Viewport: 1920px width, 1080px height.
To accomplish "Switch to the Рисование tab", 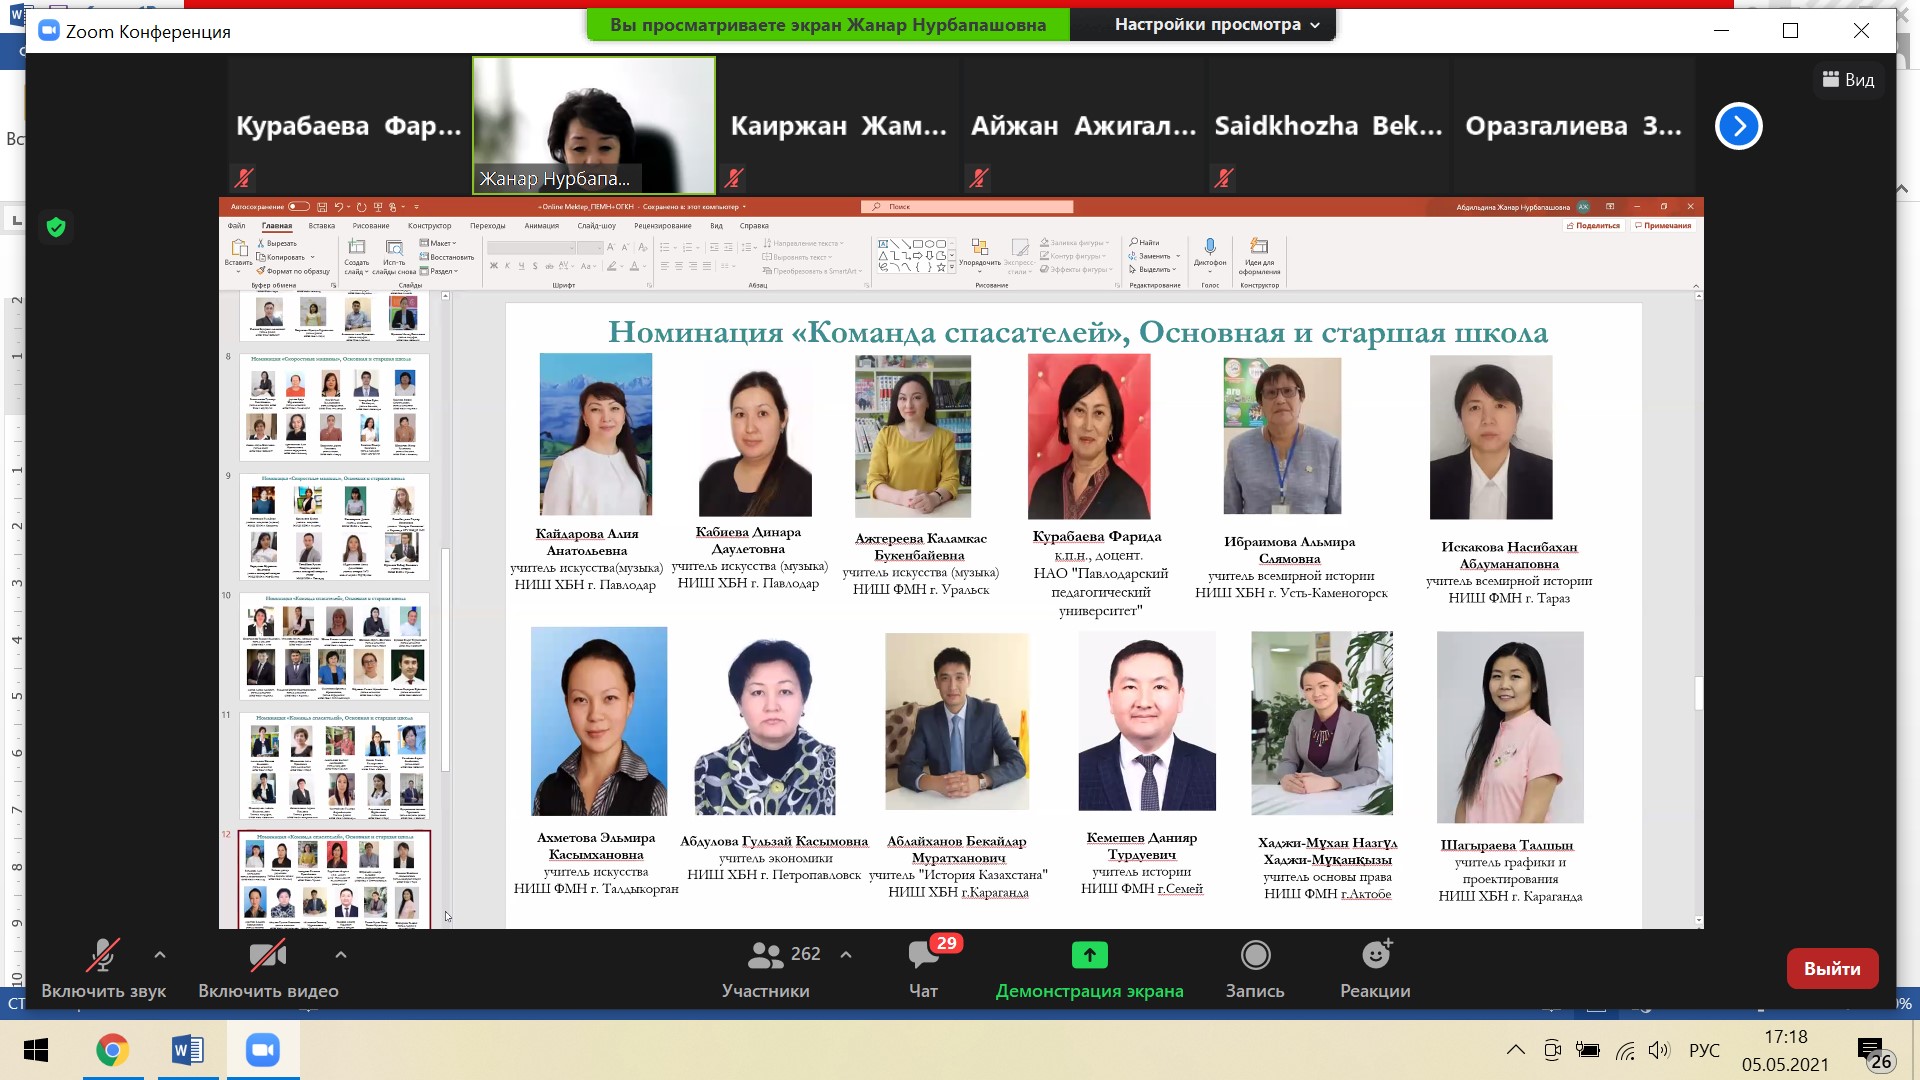I will (371, 226).
